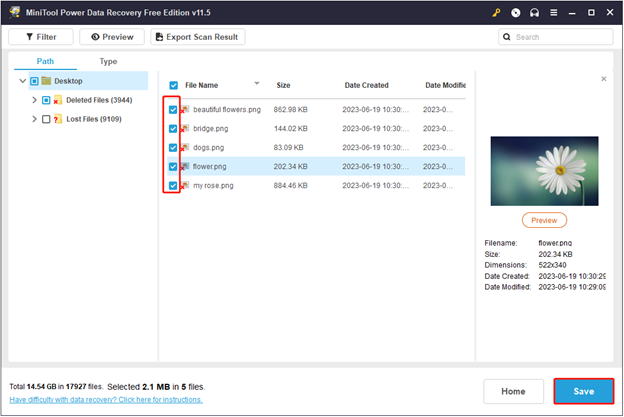The width and height of the screenshot is (624, 417).
Task: Select the bridge.png file name
Action: click(x=211, y=129)
